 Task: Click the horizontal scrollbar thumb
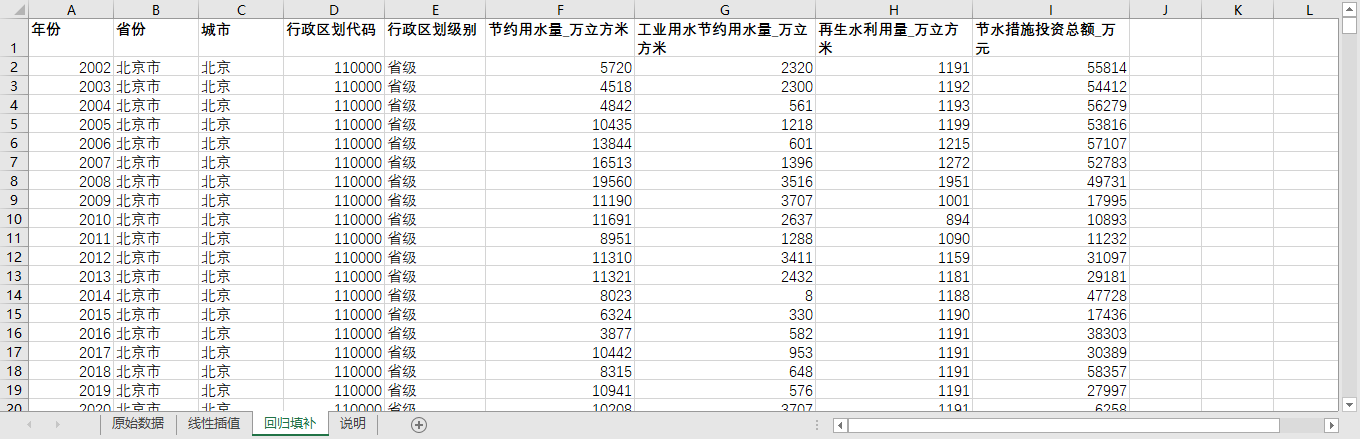(1064, 425)
